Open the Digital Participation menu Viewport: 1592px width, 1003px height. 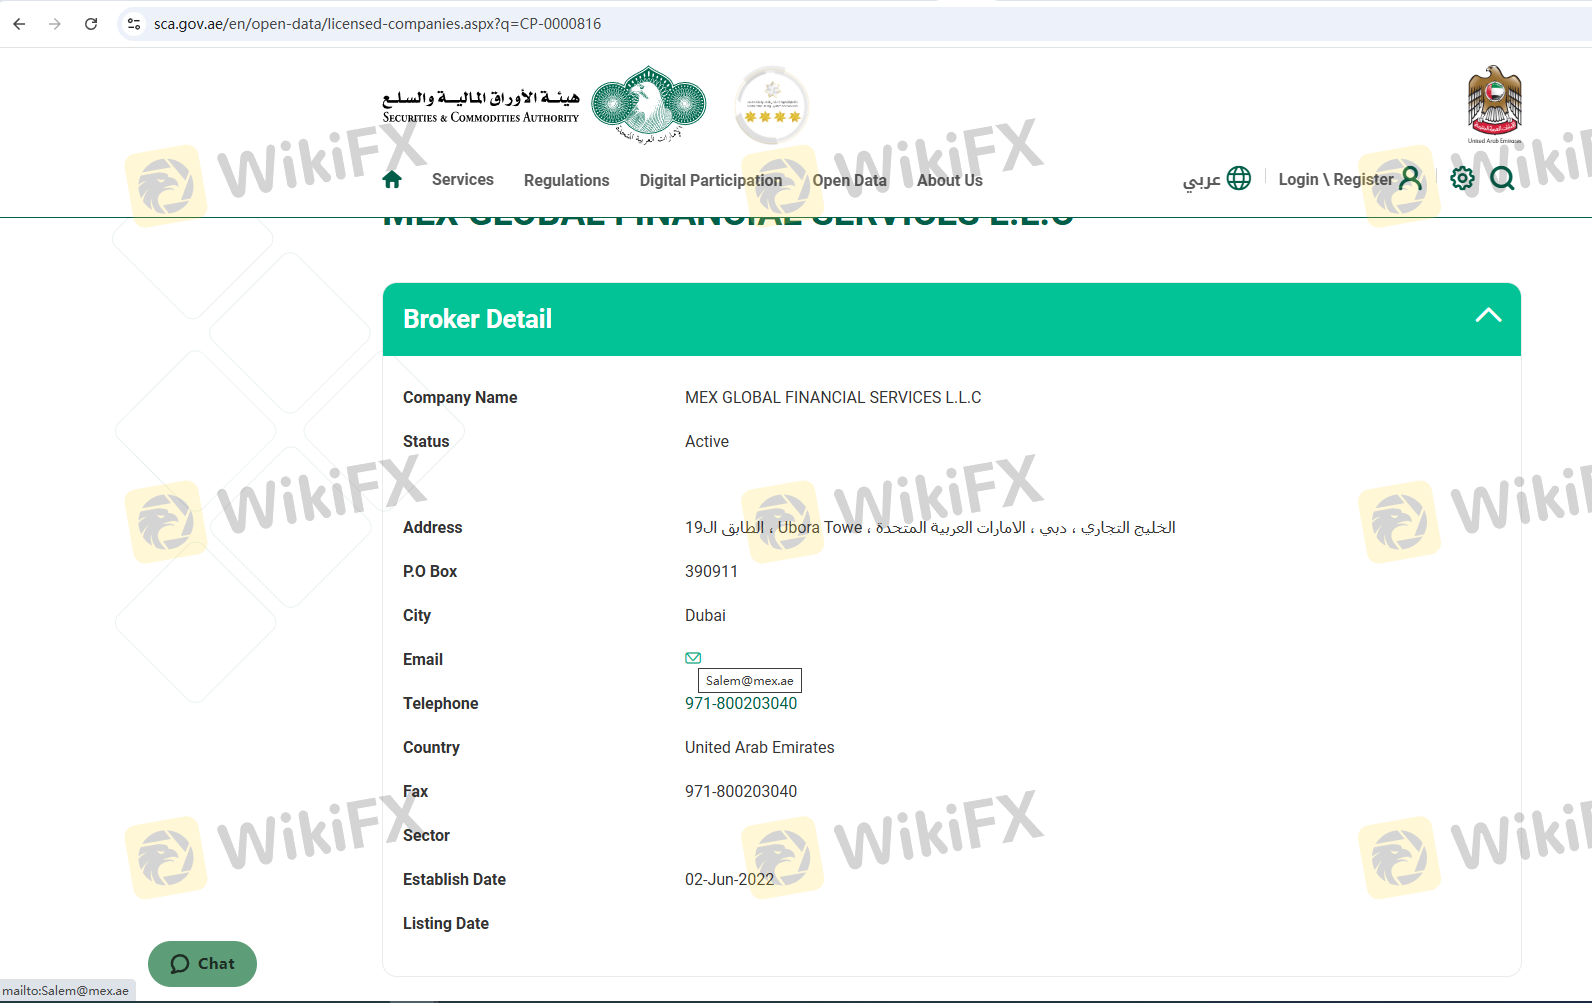(710, 180)
